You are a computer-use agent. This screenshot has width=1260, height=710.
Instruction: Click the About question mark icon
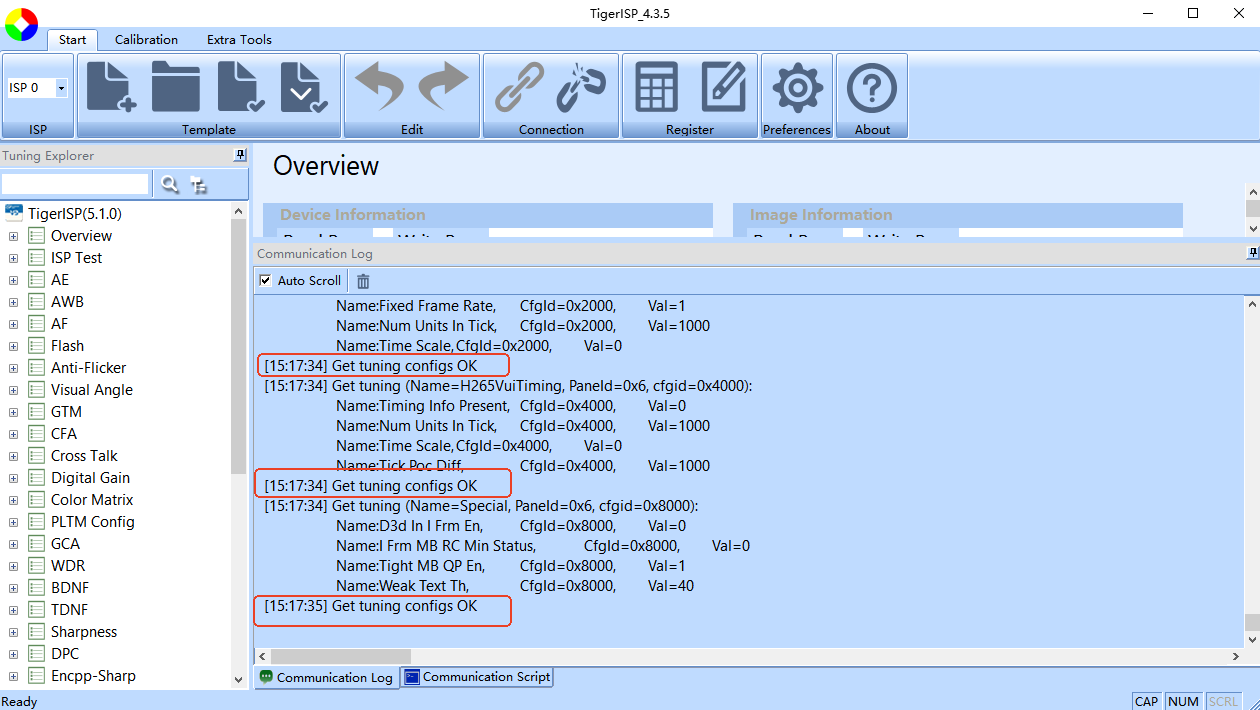click(x=871, y=88)
